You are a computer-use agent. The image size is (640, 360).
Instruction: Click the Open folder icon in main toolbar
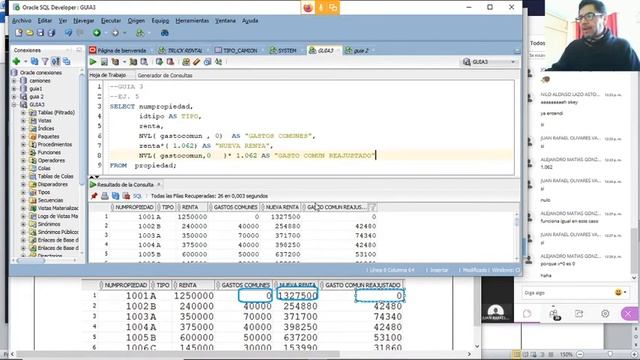[30, 33]
